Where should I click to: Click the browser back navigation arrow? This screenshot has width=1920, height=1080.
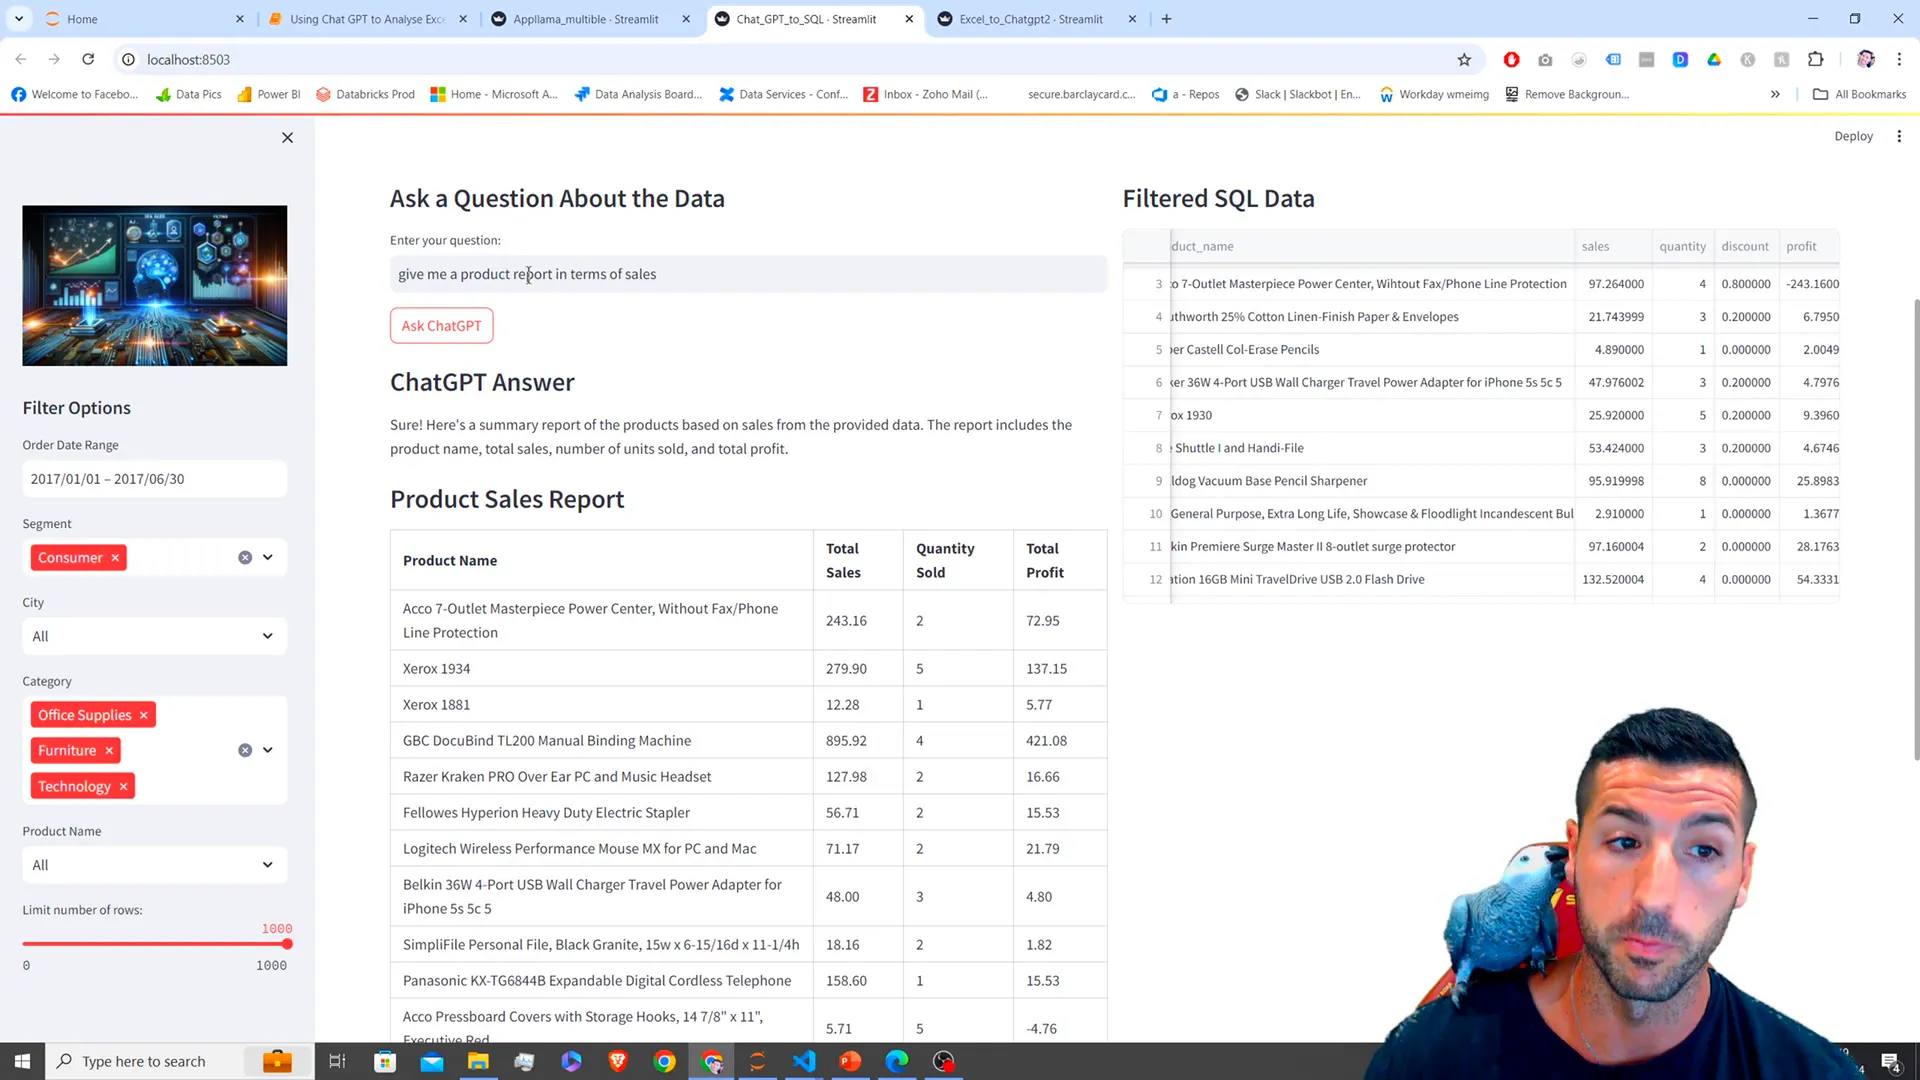point(20,58)
